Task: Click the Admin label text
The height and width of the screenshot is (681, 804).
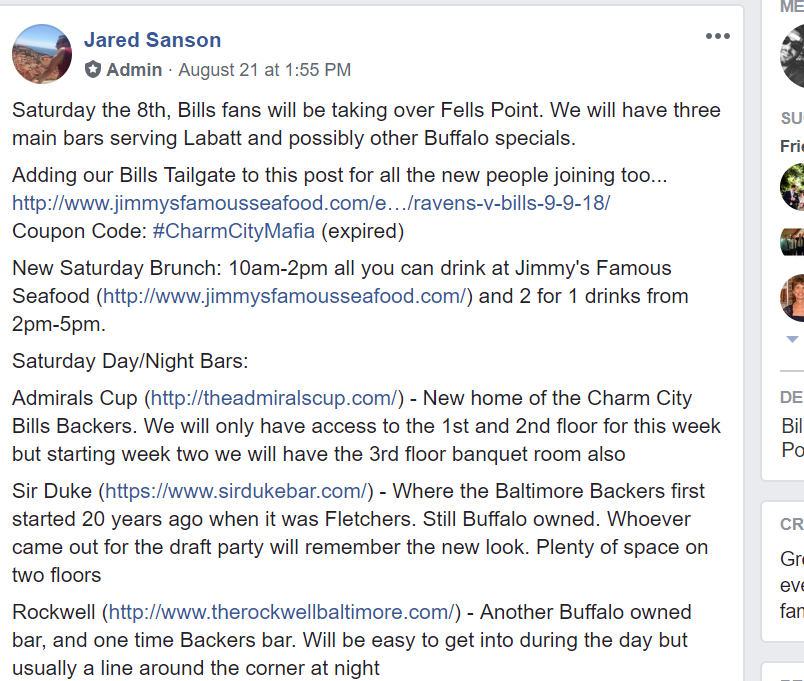Action: (x=134, y=69)
